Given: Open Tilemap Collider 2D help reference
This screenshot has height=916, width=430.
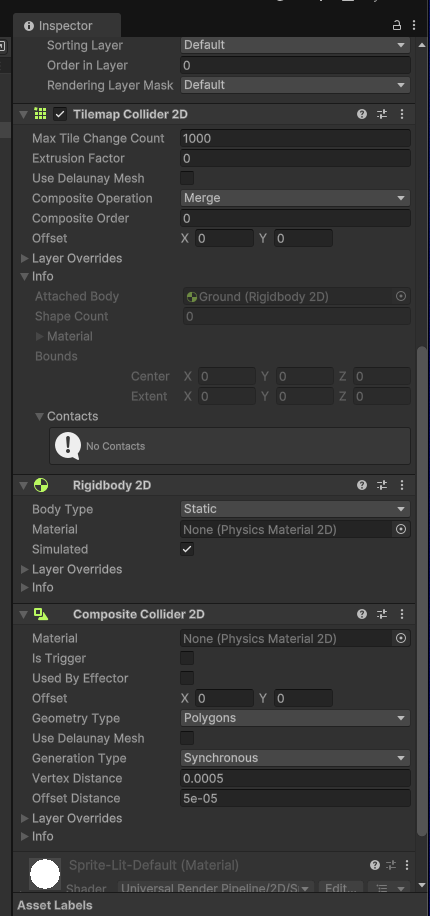Looking at the screenshot, I should (x=362, y=114).
